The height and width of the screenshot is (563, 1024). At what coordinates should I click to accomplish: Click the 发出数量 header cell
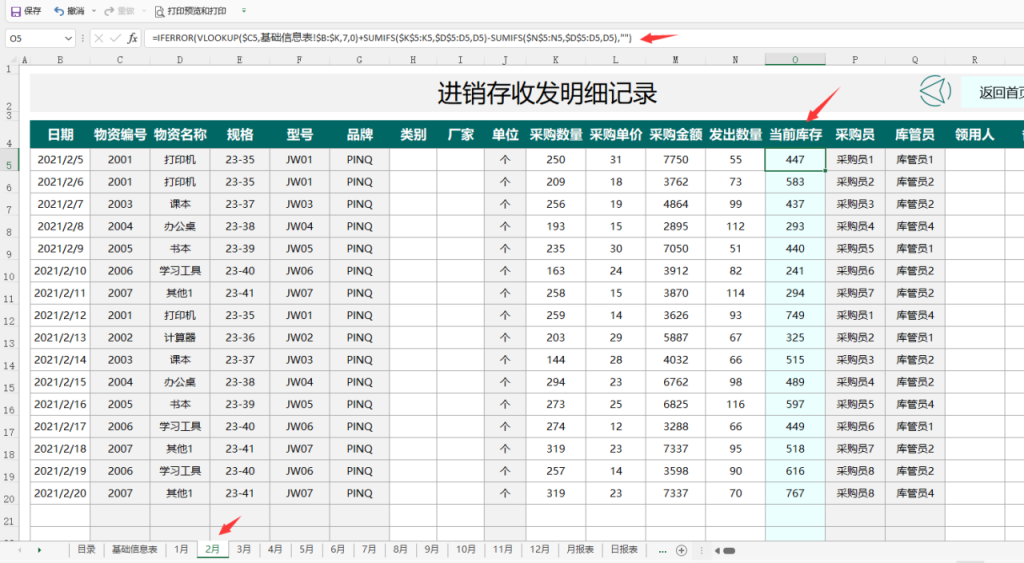click(735, 135)
